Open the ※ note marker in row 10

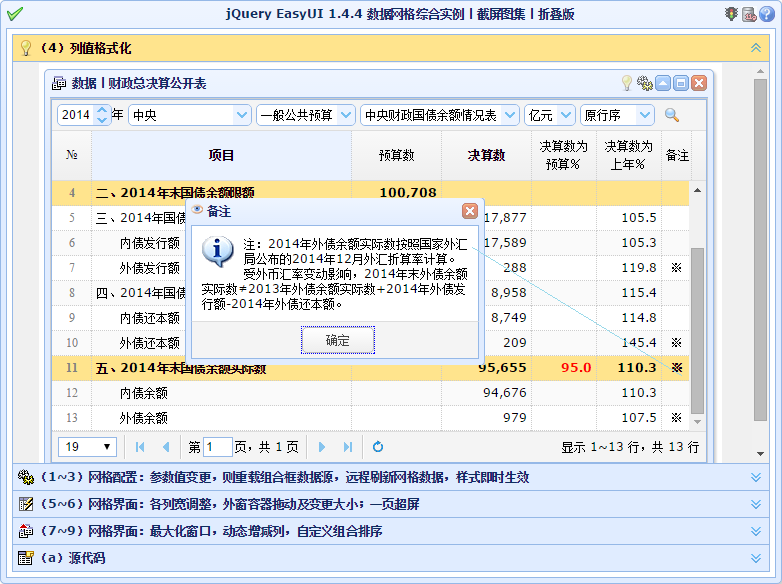(676, 343)
